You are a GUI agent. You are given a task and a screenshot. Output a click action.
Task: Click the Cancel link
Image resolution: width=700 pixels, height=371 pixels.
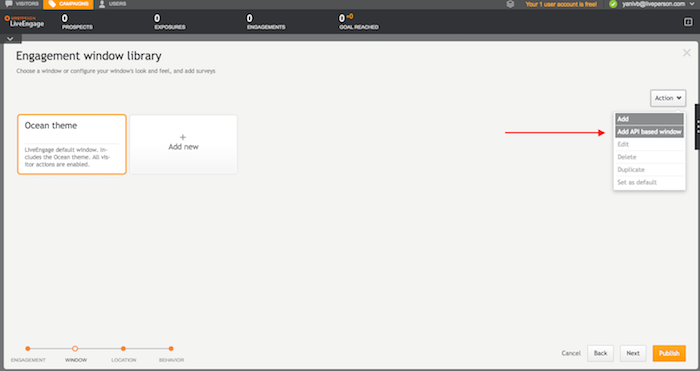click(571, 353)
